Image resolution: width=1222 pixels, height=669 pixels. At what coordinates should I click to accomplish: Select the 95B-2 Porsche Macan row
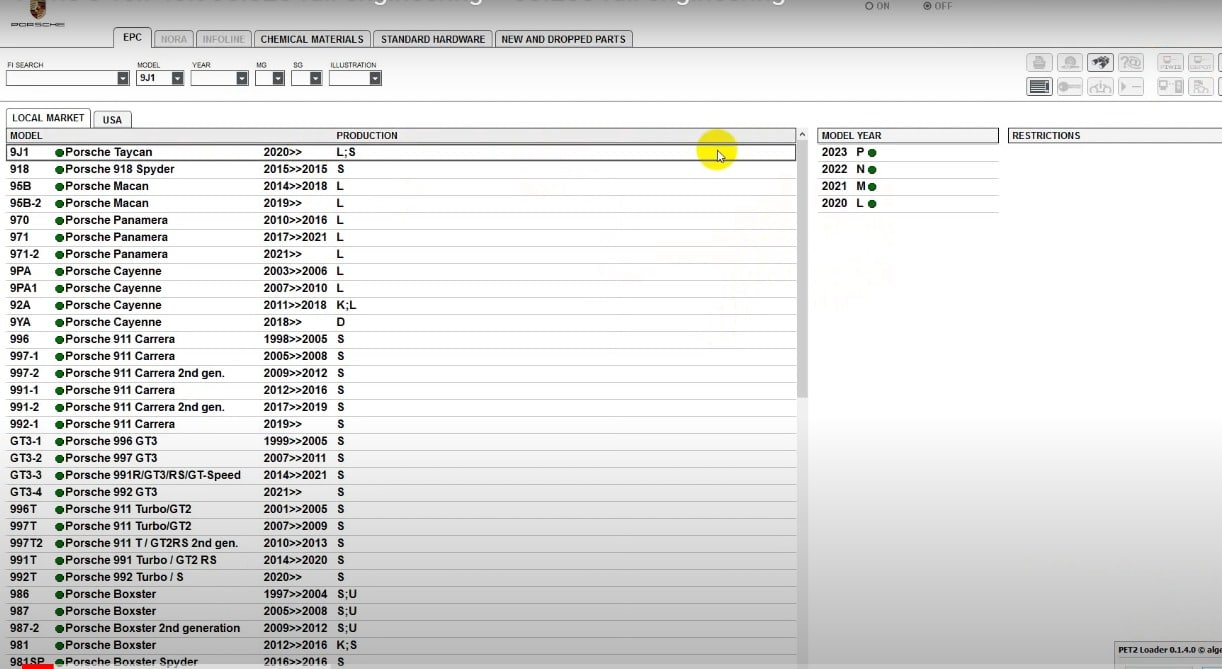coord(401,203)
